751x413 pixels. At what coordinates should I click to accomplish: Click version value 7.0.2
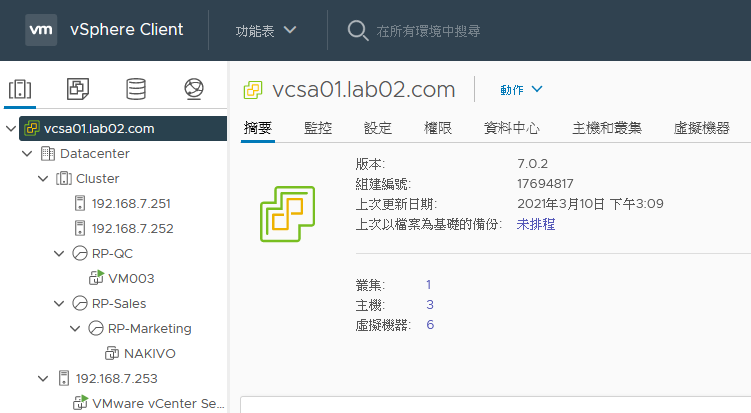532,164
